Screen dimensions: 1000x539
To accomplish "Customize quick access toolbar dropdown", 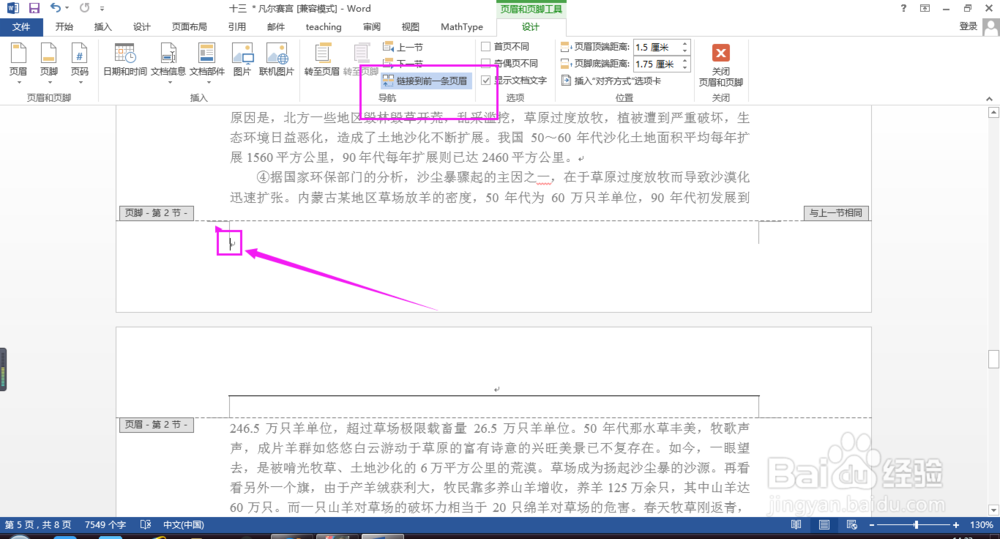I will [x=102, y=9].
